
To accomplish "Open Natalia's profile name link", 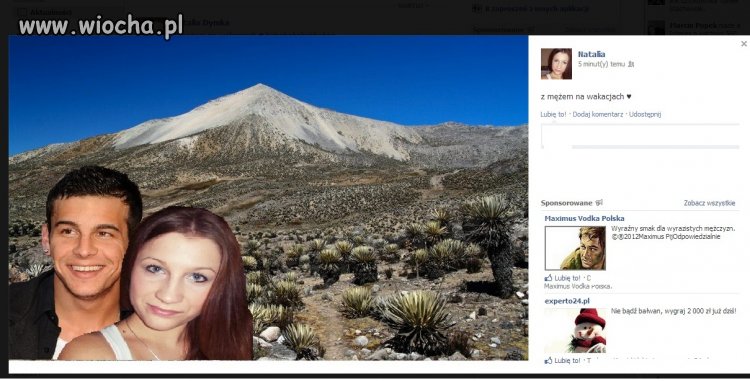I will (591, 54).
